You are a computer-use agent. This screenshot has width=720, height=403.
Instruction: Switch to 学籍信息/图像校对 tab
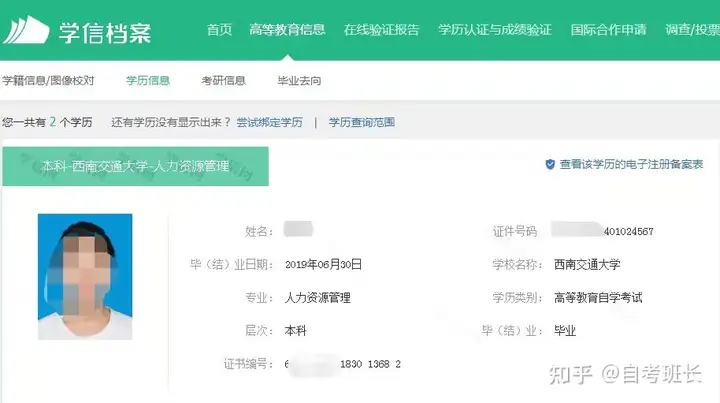tap(48, 81)
